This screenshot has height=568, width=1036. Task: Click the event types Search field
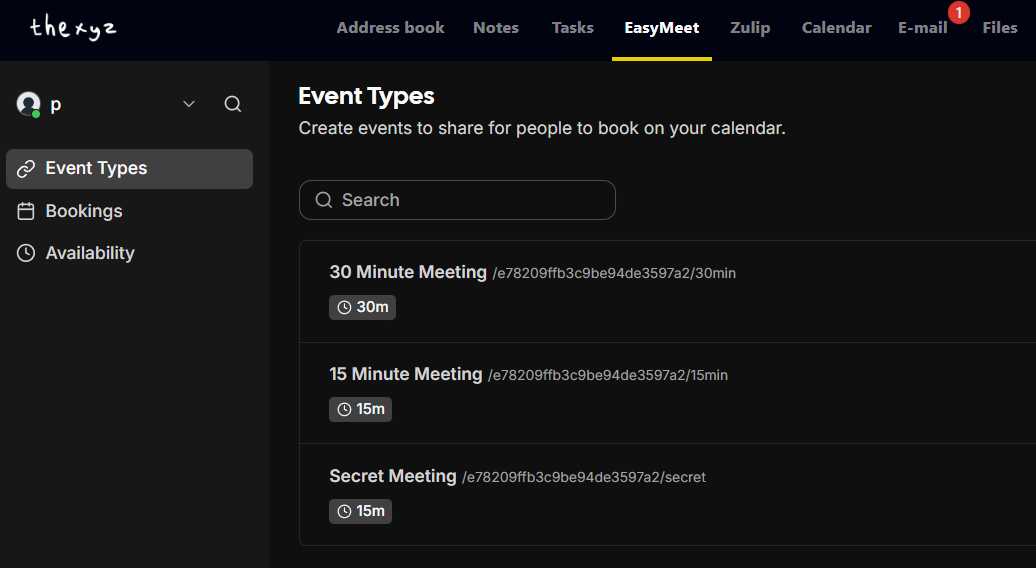point(457,200)
